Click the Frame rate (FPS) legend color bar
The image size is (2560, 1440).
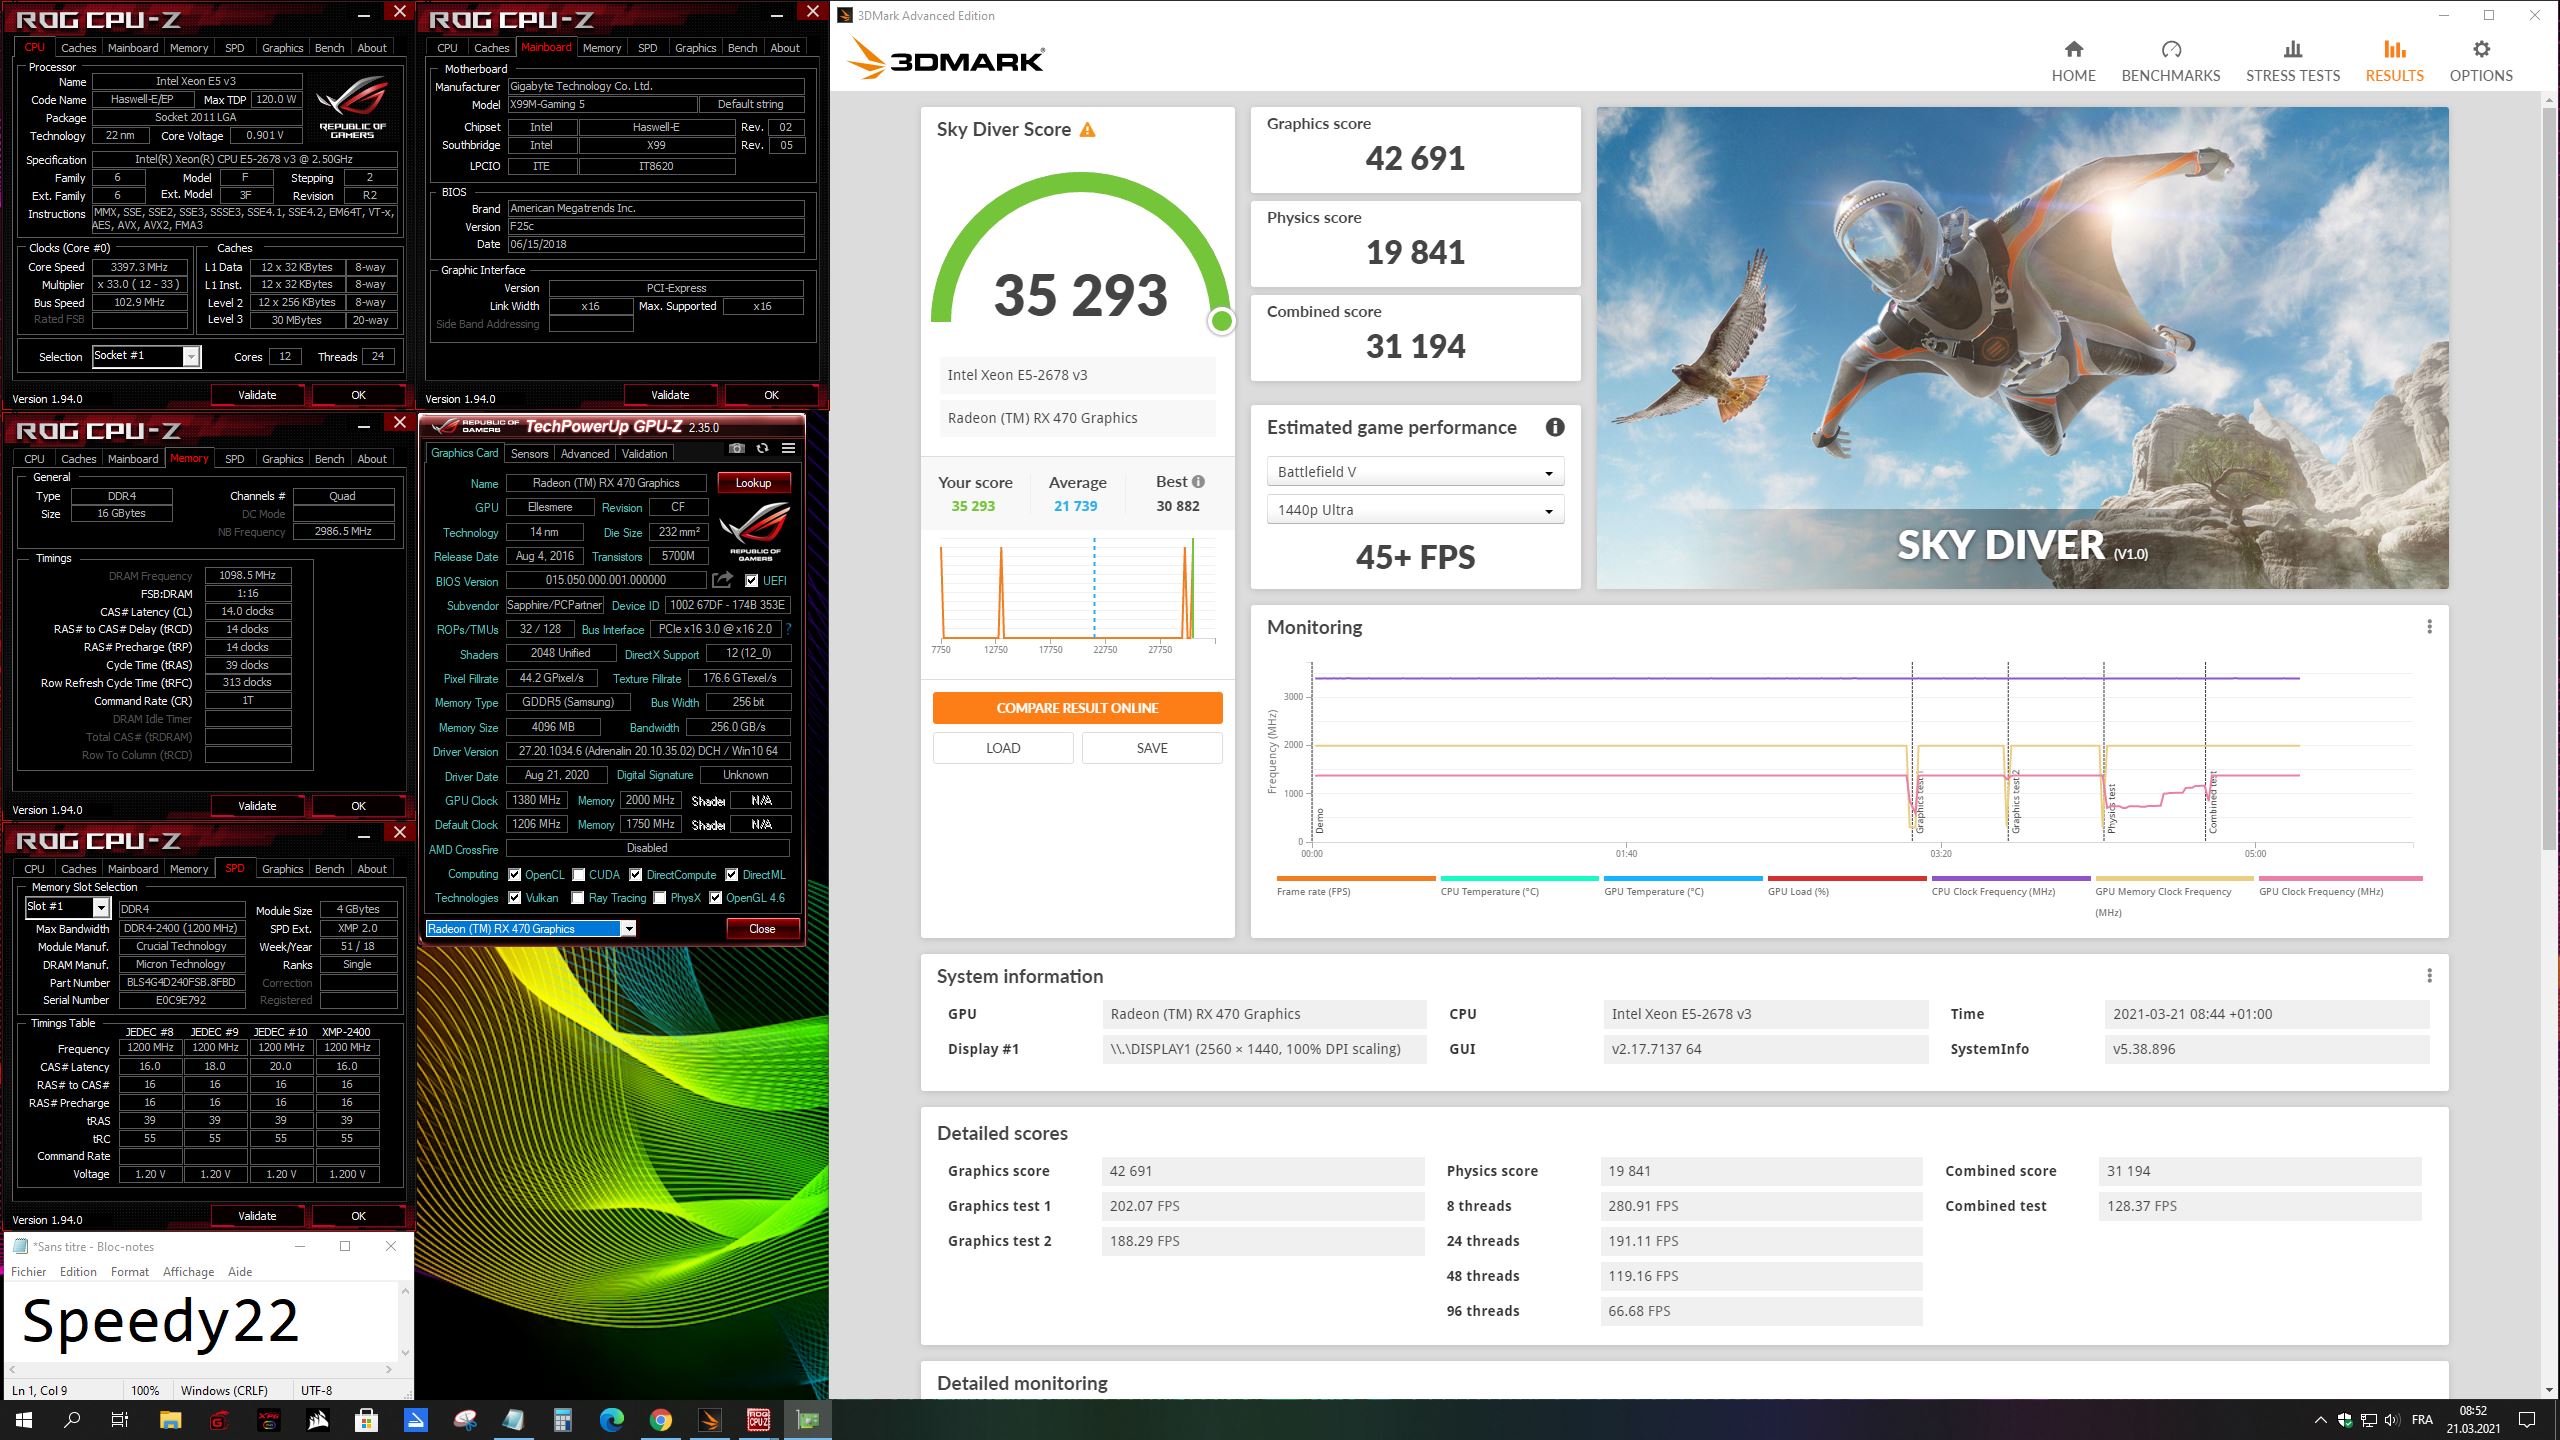coord(1356,879)
